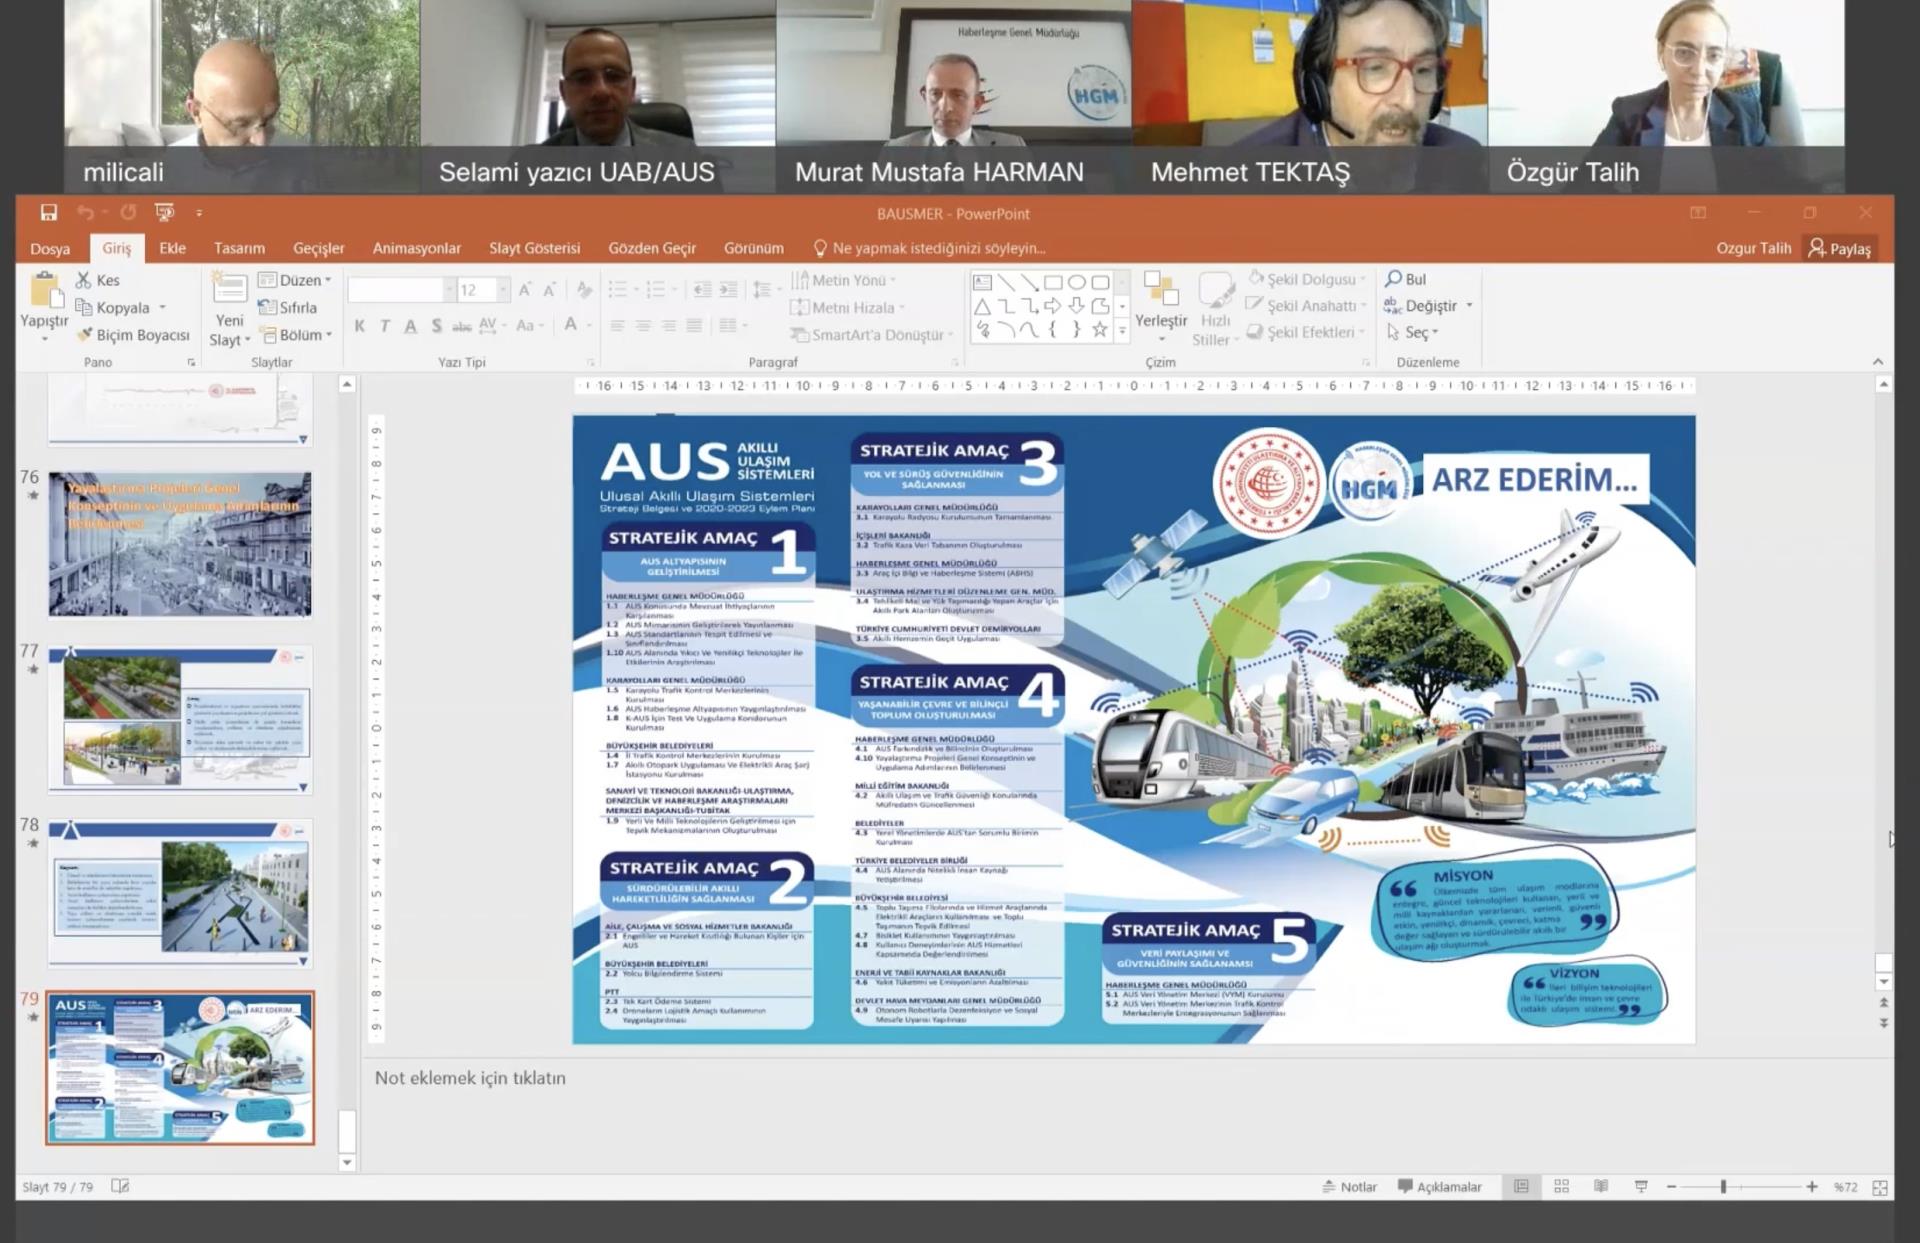Align text left in paragraph group
Image resolution: width=1920 pixels, height=1243 pixels.
pyautogui.click(x=618, y=326)
